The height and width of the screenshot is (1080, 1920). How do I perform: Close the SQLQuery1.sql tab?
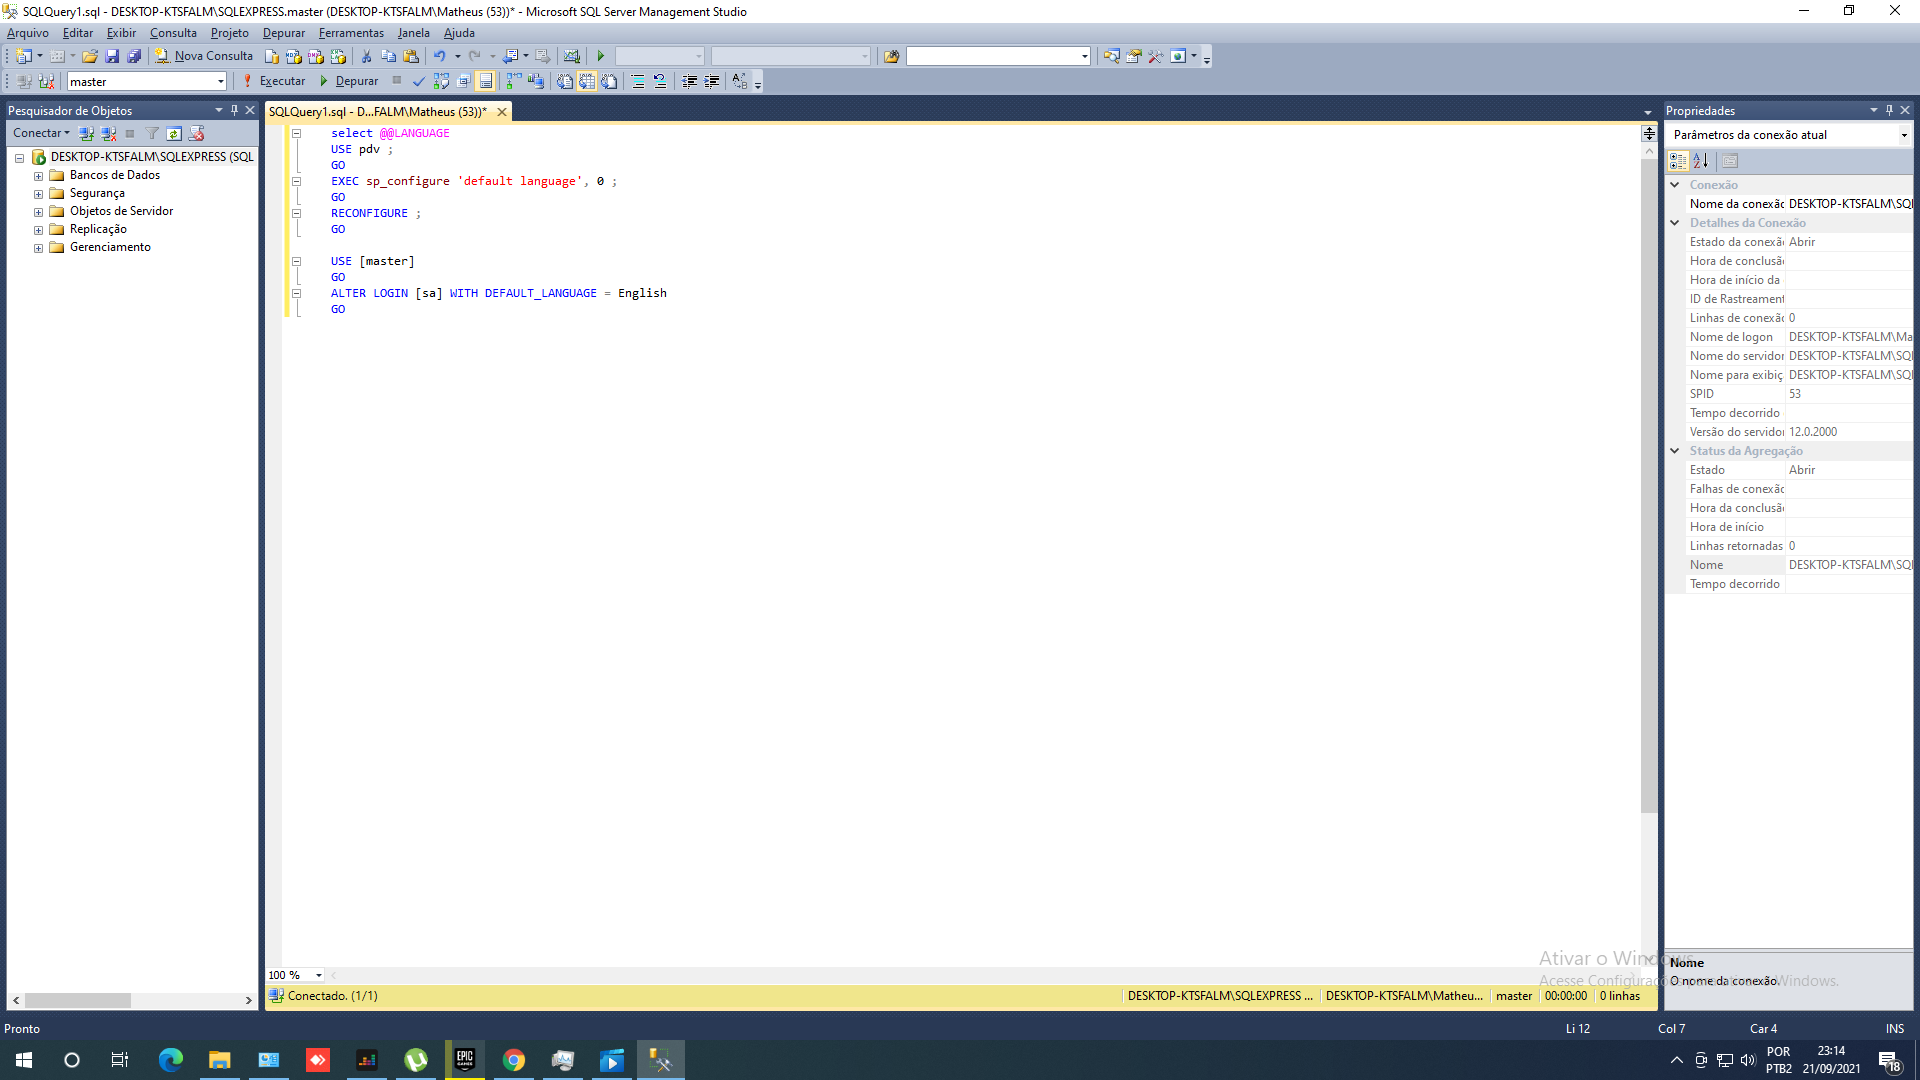click(502, 112)
